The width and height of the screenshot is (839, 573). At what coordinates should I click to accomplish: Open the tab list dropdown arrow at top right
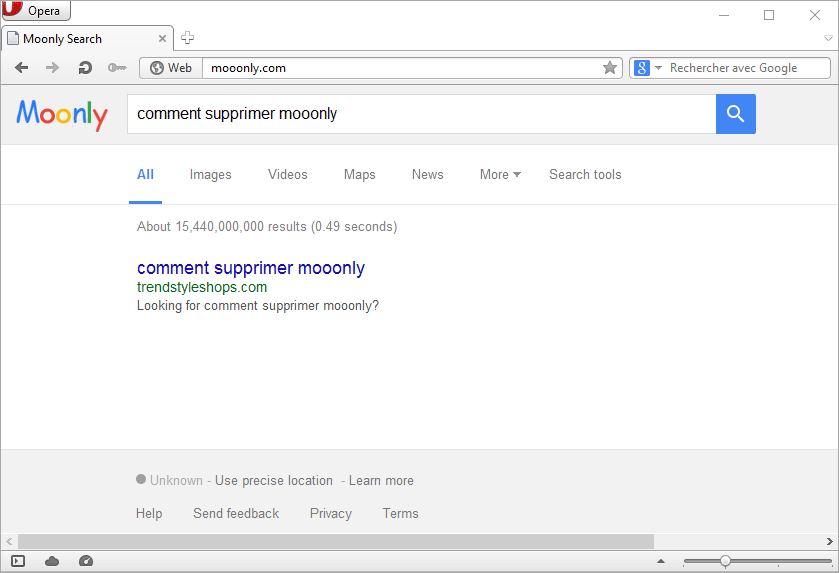point(828,39)
